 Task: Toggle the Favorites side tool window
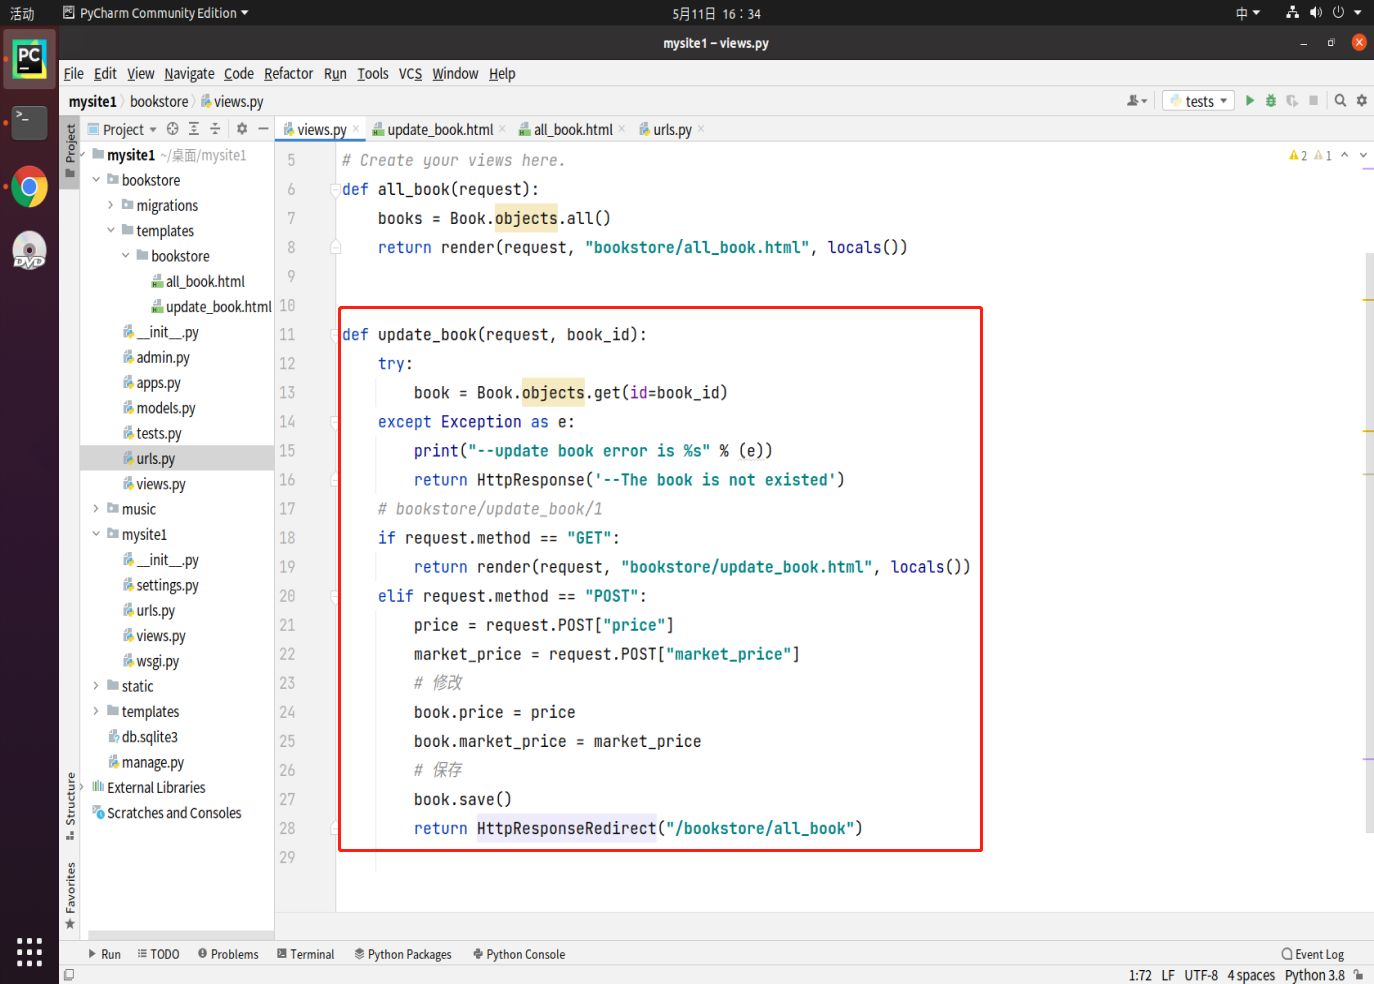click(70, 895)
